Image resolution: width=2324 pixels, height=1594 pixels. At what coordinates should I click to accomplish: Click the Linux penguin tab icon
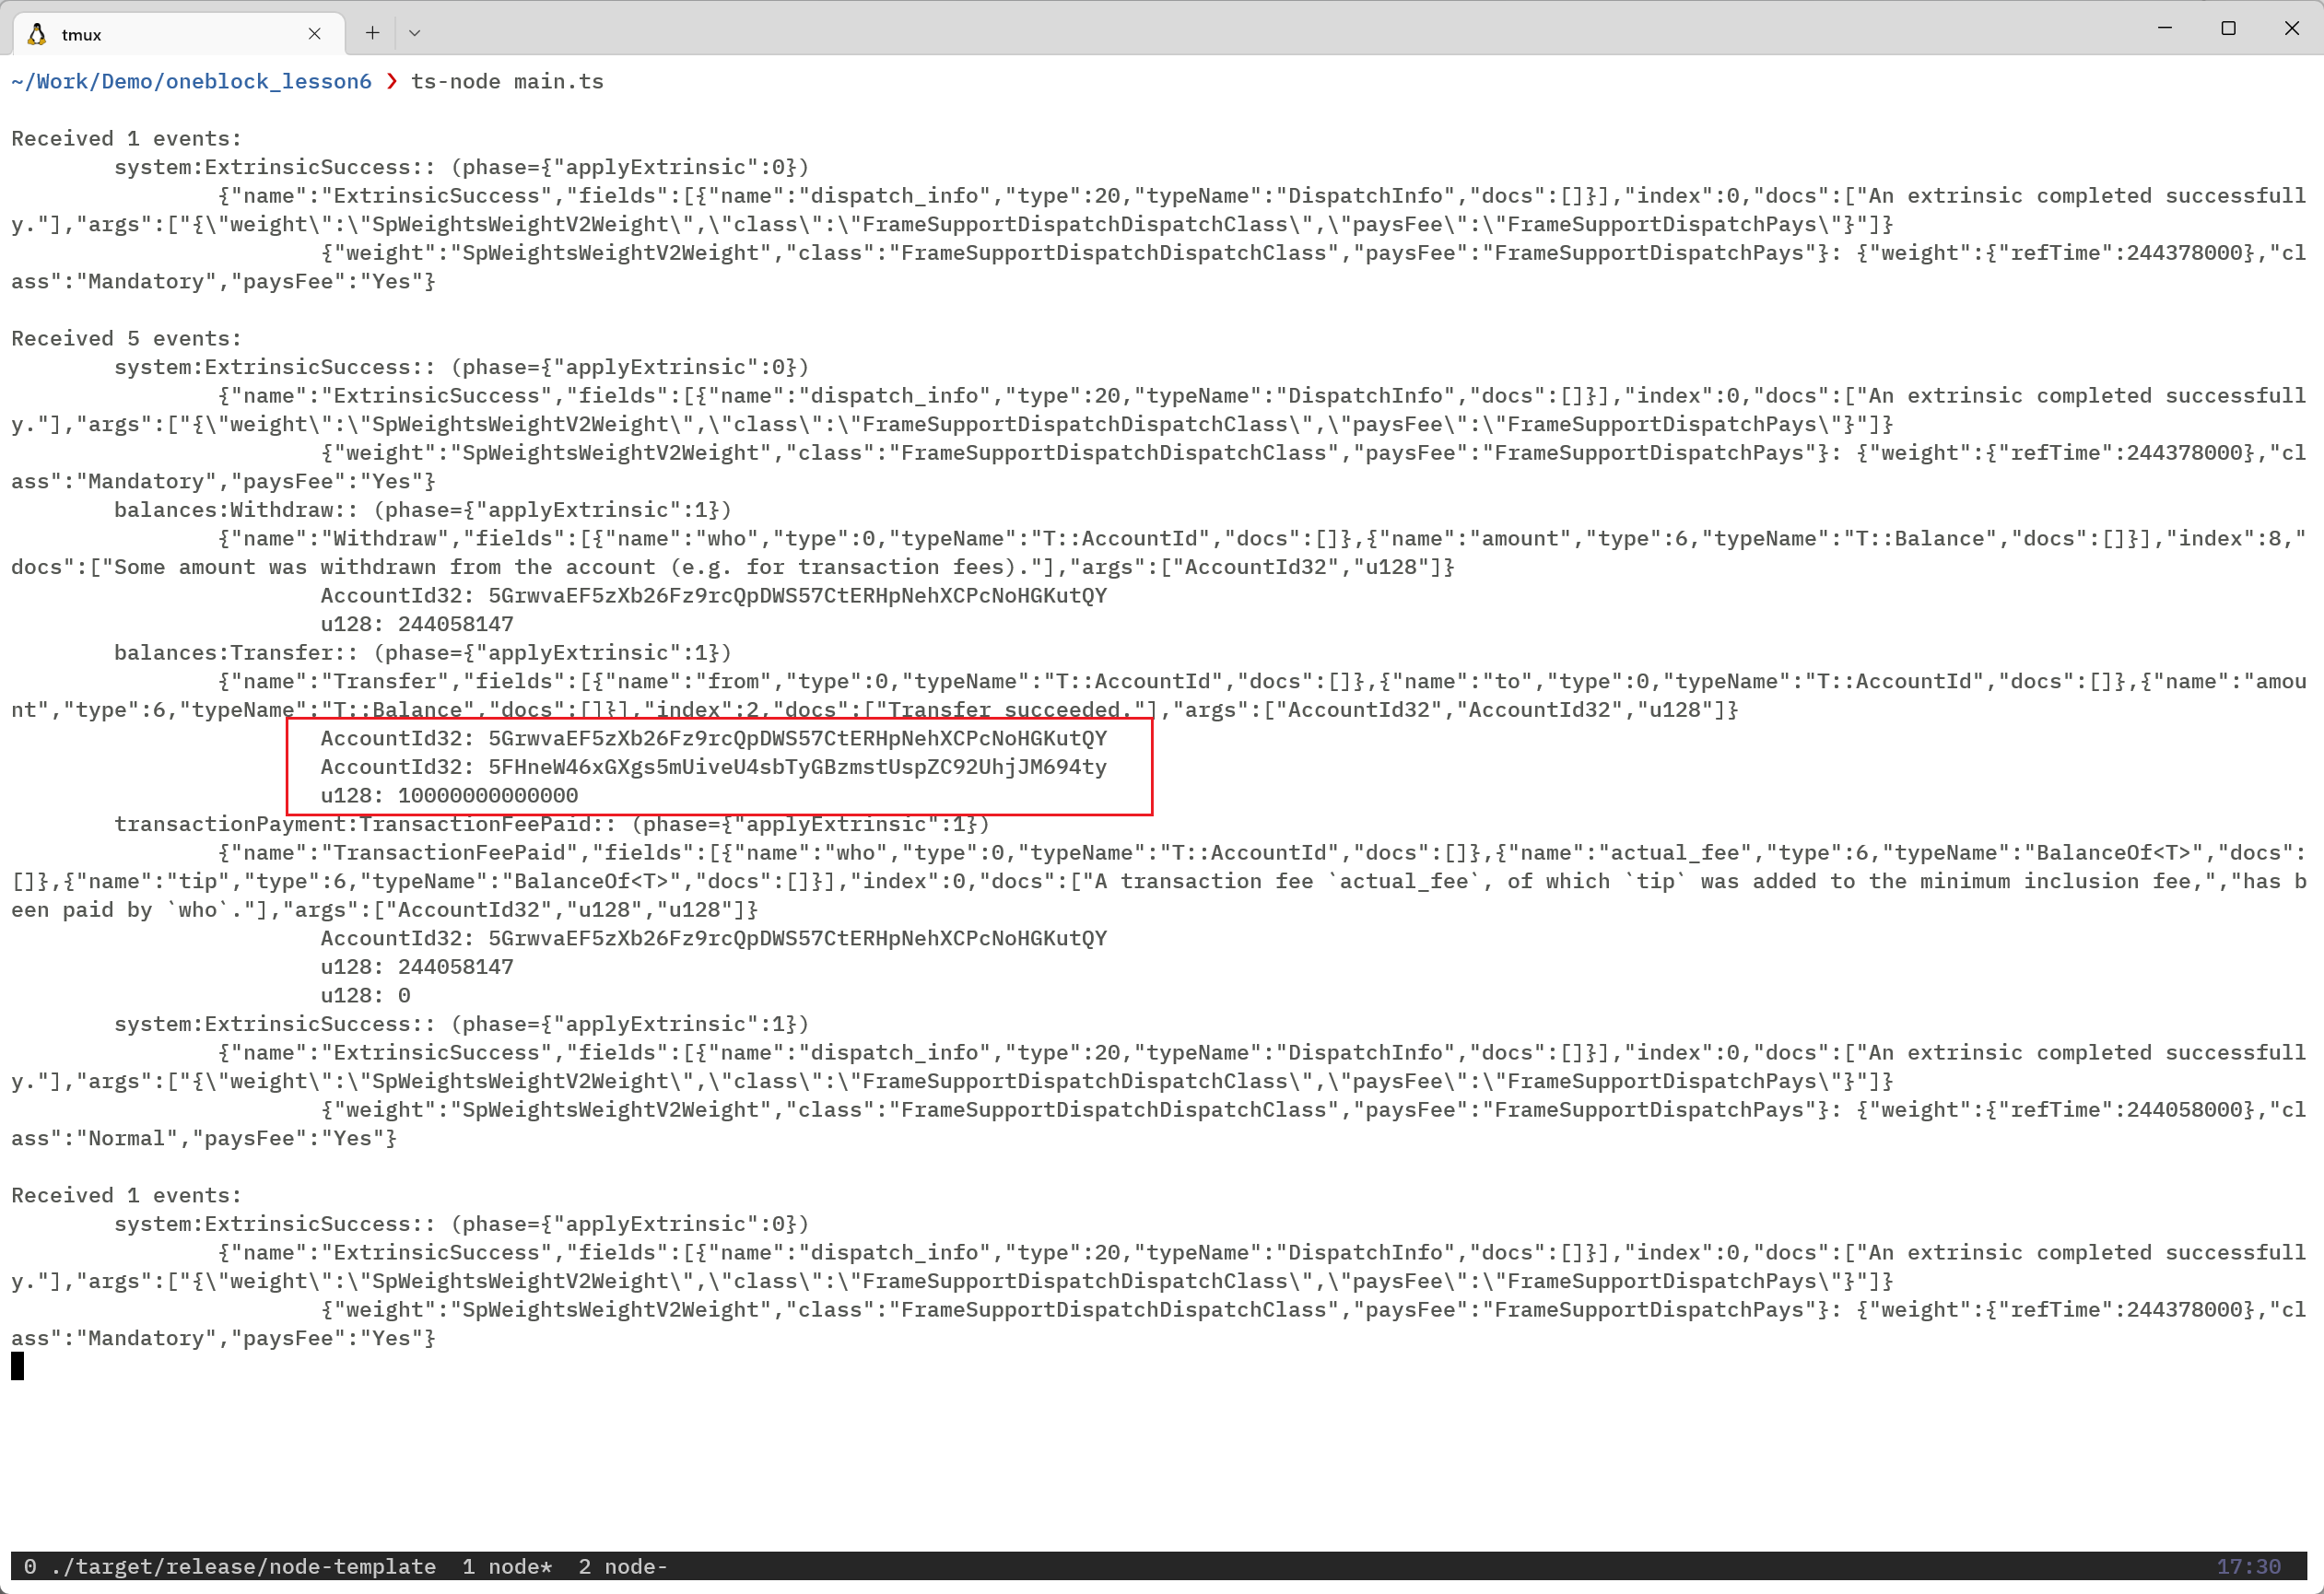coord(37,34)
